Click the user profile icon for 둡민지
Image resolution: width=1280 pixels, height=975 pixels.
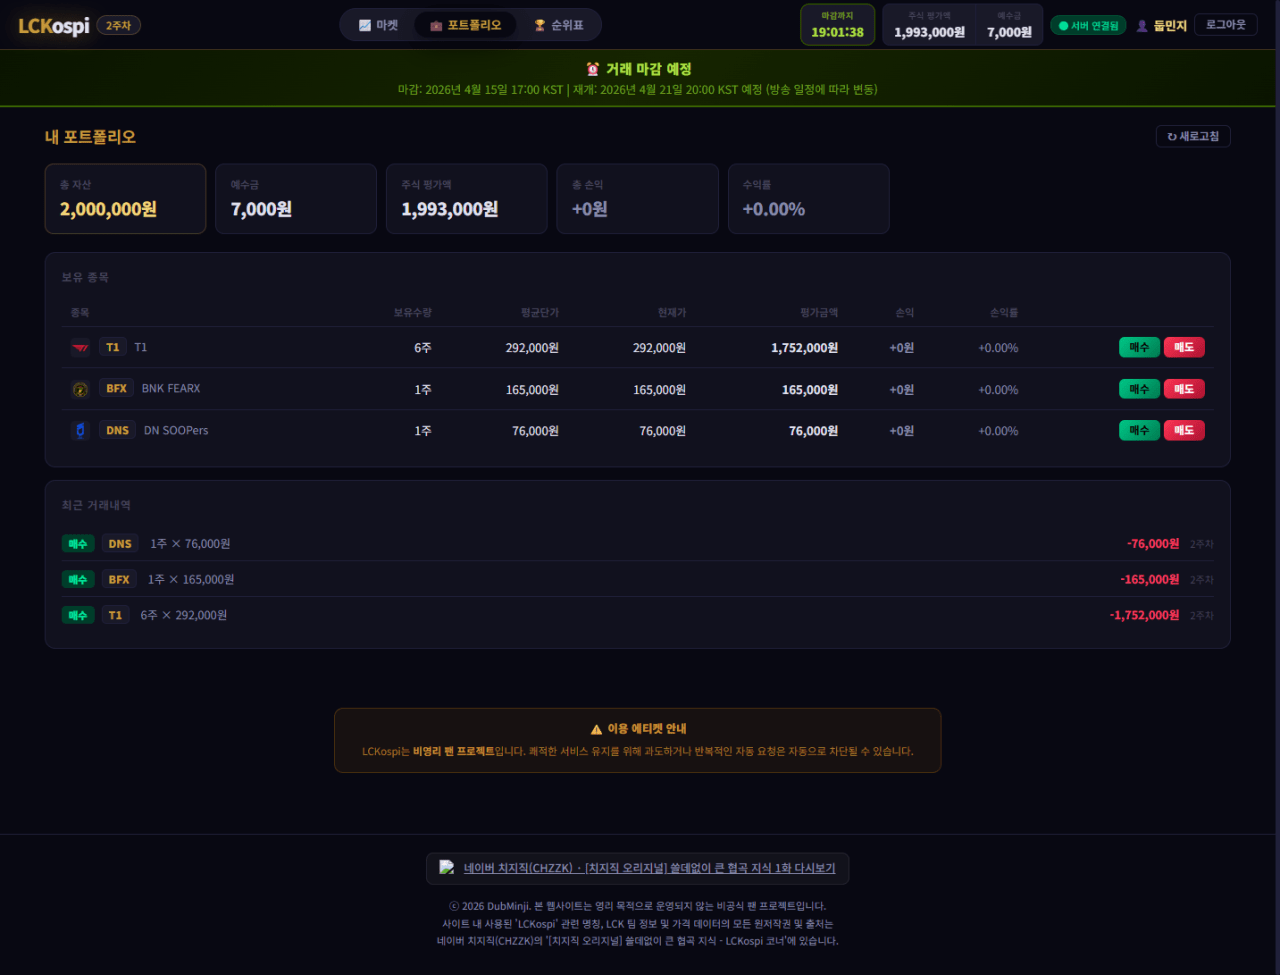(x=1142, y=26)
